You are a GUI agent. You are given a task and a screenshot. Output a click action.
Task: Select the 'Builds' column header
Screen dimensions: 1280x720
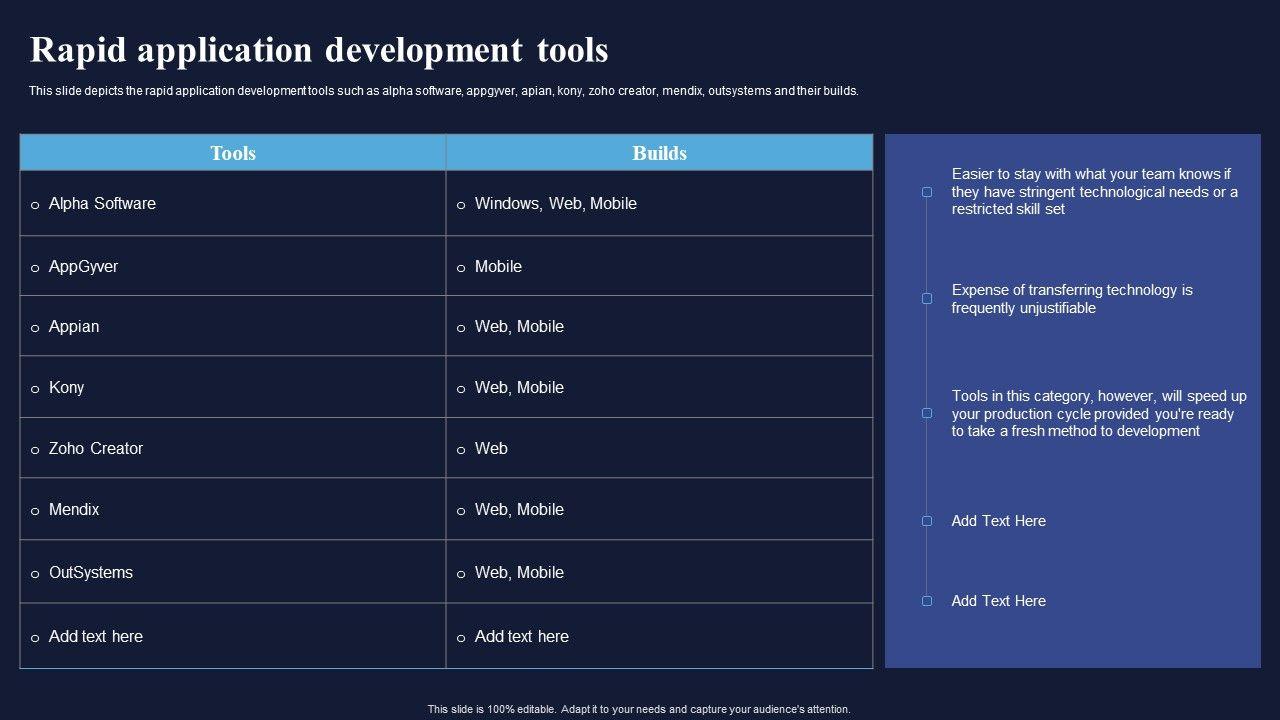[x=659, y=153]
